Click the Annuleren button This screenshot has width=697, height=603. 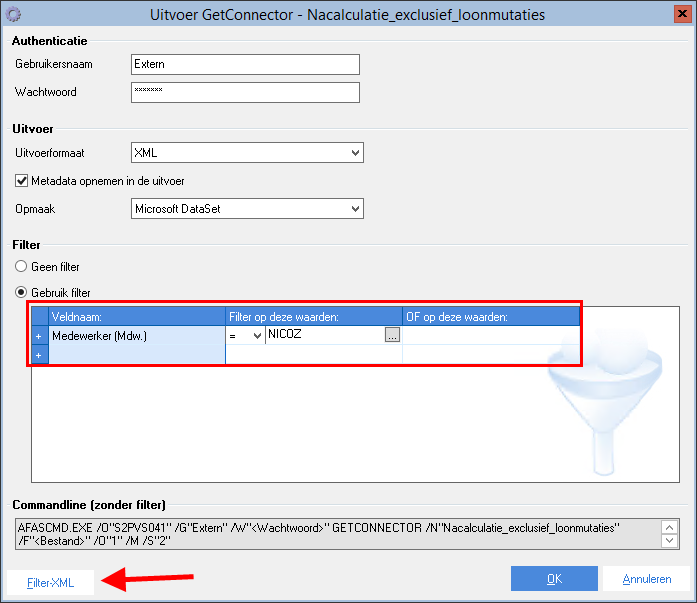pos(647,579)
